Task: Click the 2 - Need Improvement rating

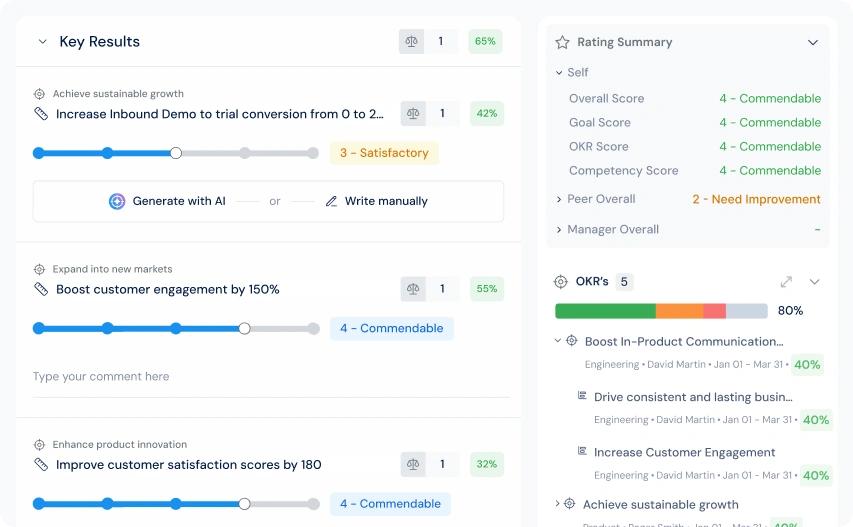Action: coord(756,200)
